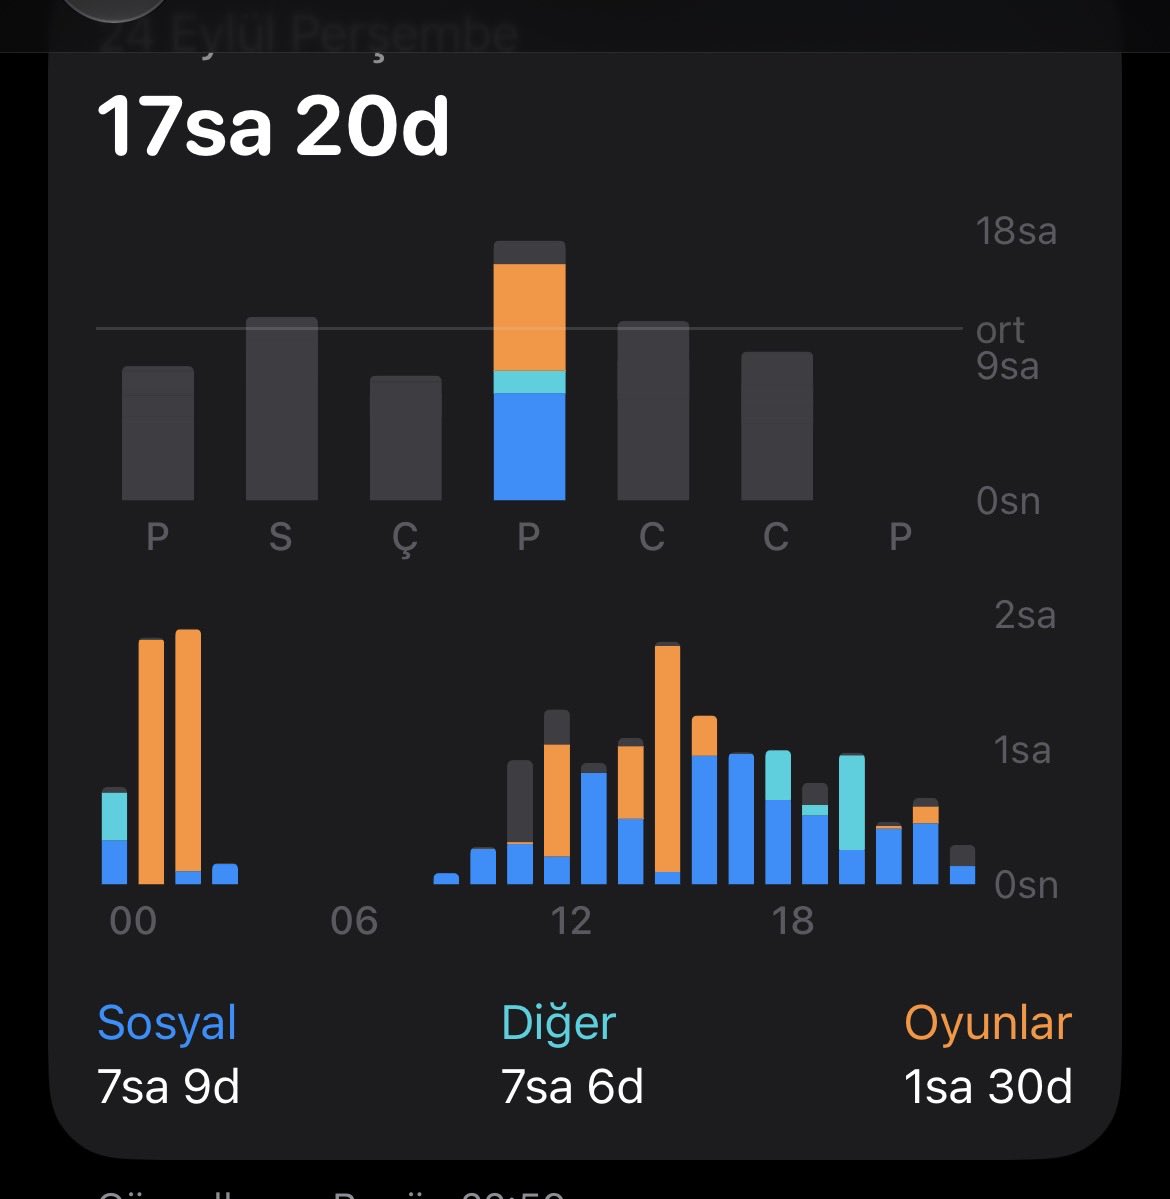The width and height of the screenshot is (1170, 1199).
Task: Tap the orange games segment of Thursday bar
Action: [x=529, y=317]
